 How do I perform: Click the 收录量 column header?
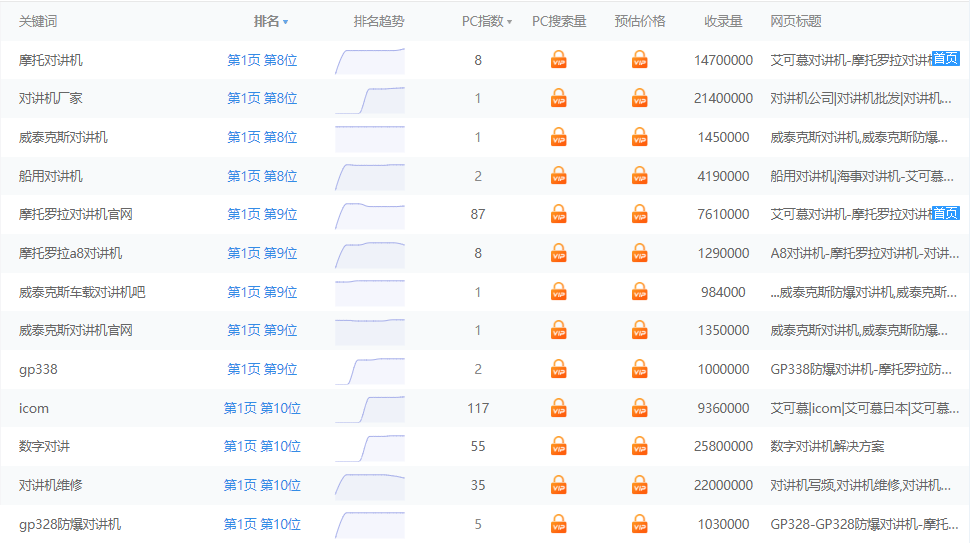tap(723, 21)
